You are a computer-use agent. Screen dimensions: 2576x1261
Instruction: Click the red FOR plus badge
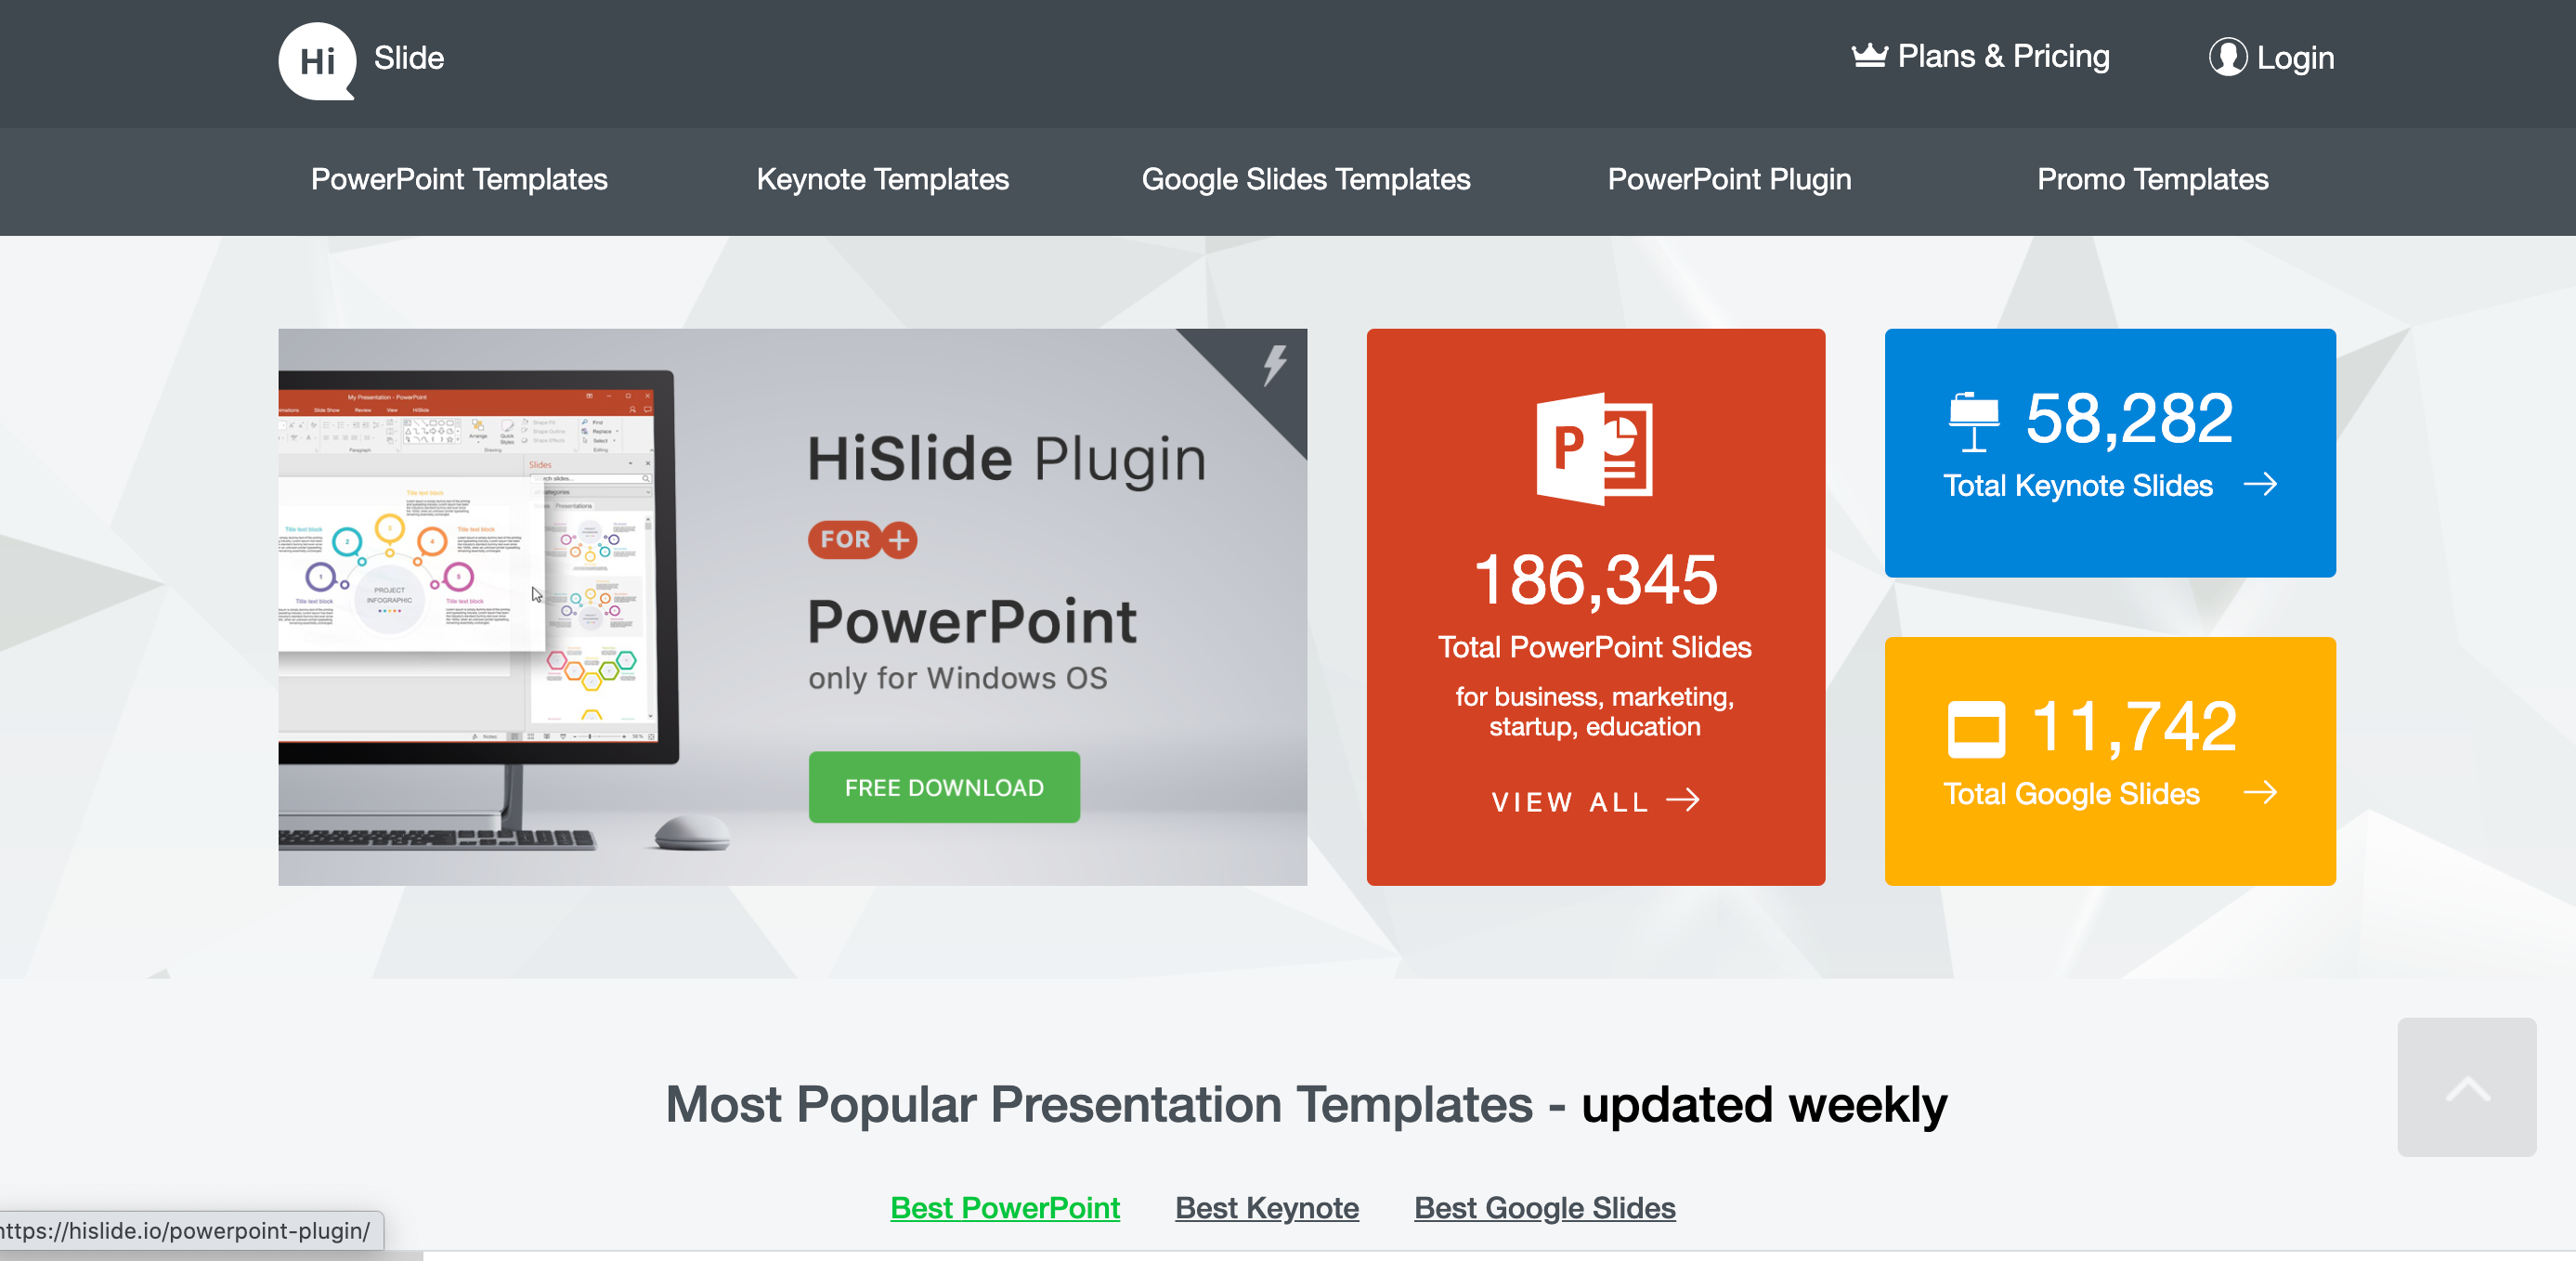click(x=862, y=540)
